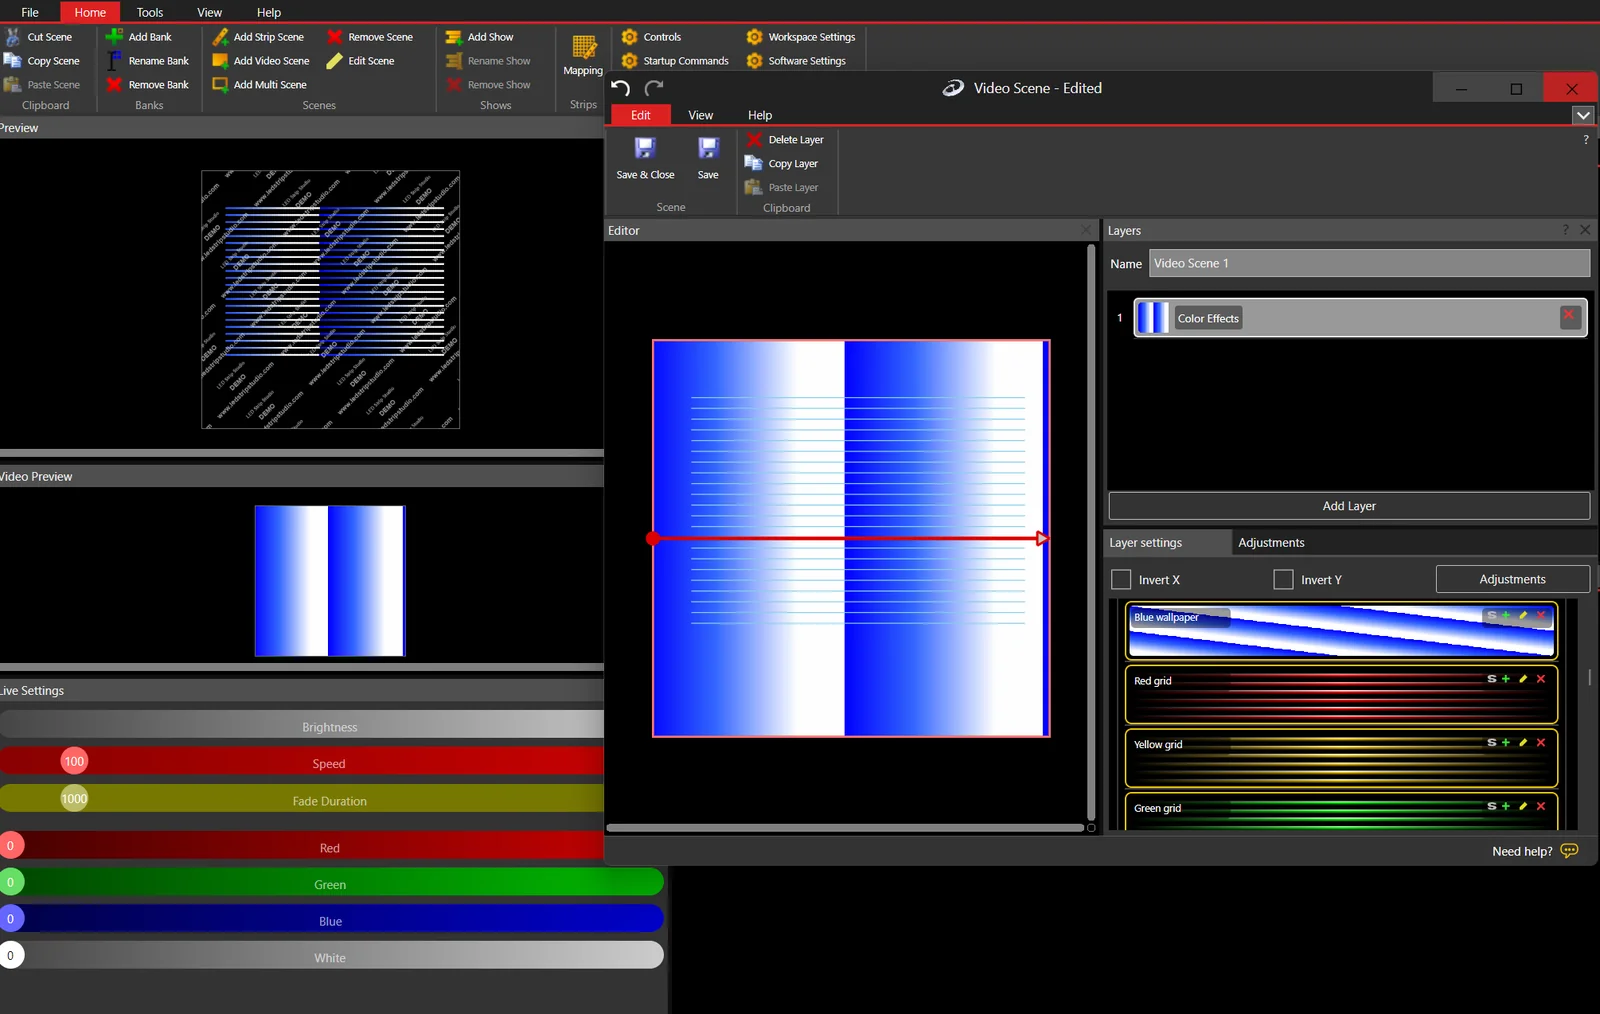Switch to the View tab in Video Scene
This screenshot has width=1600, height=1014.
[x=701, y=115]
